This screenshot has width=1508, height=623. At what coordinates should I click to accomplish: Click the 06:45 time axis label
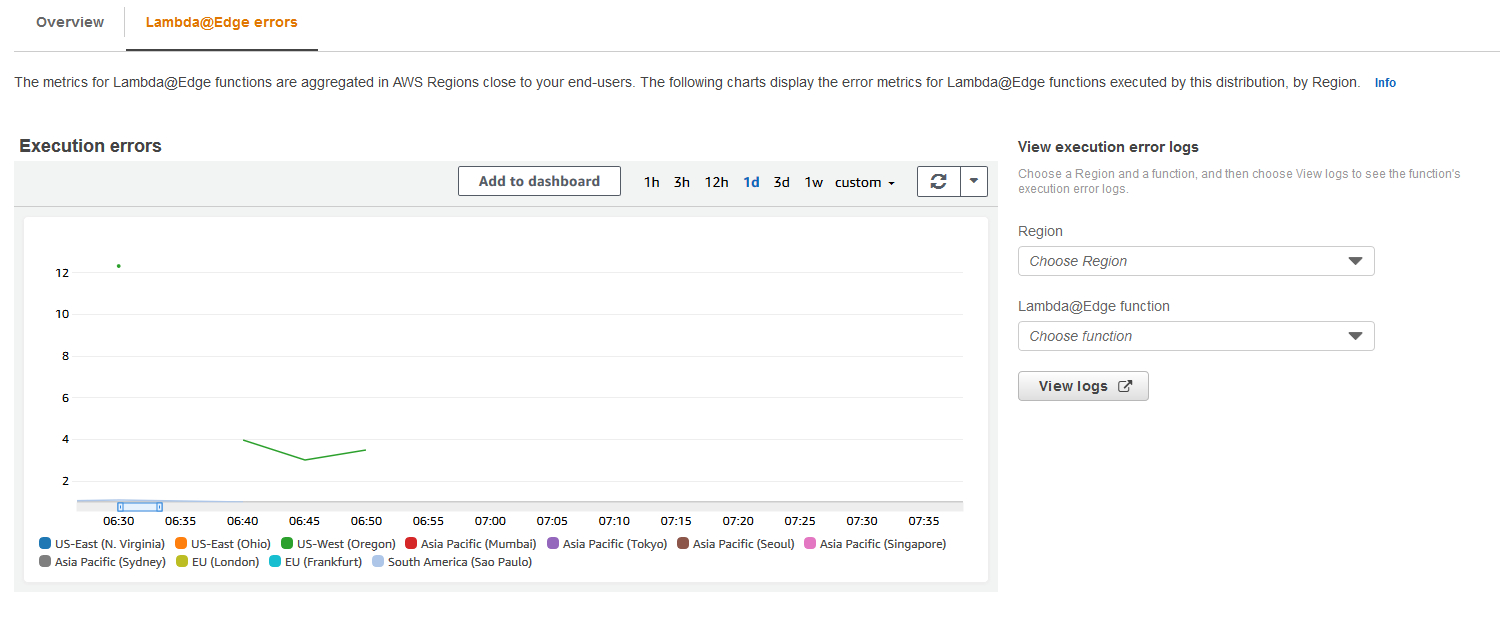(x=305, y=521)
